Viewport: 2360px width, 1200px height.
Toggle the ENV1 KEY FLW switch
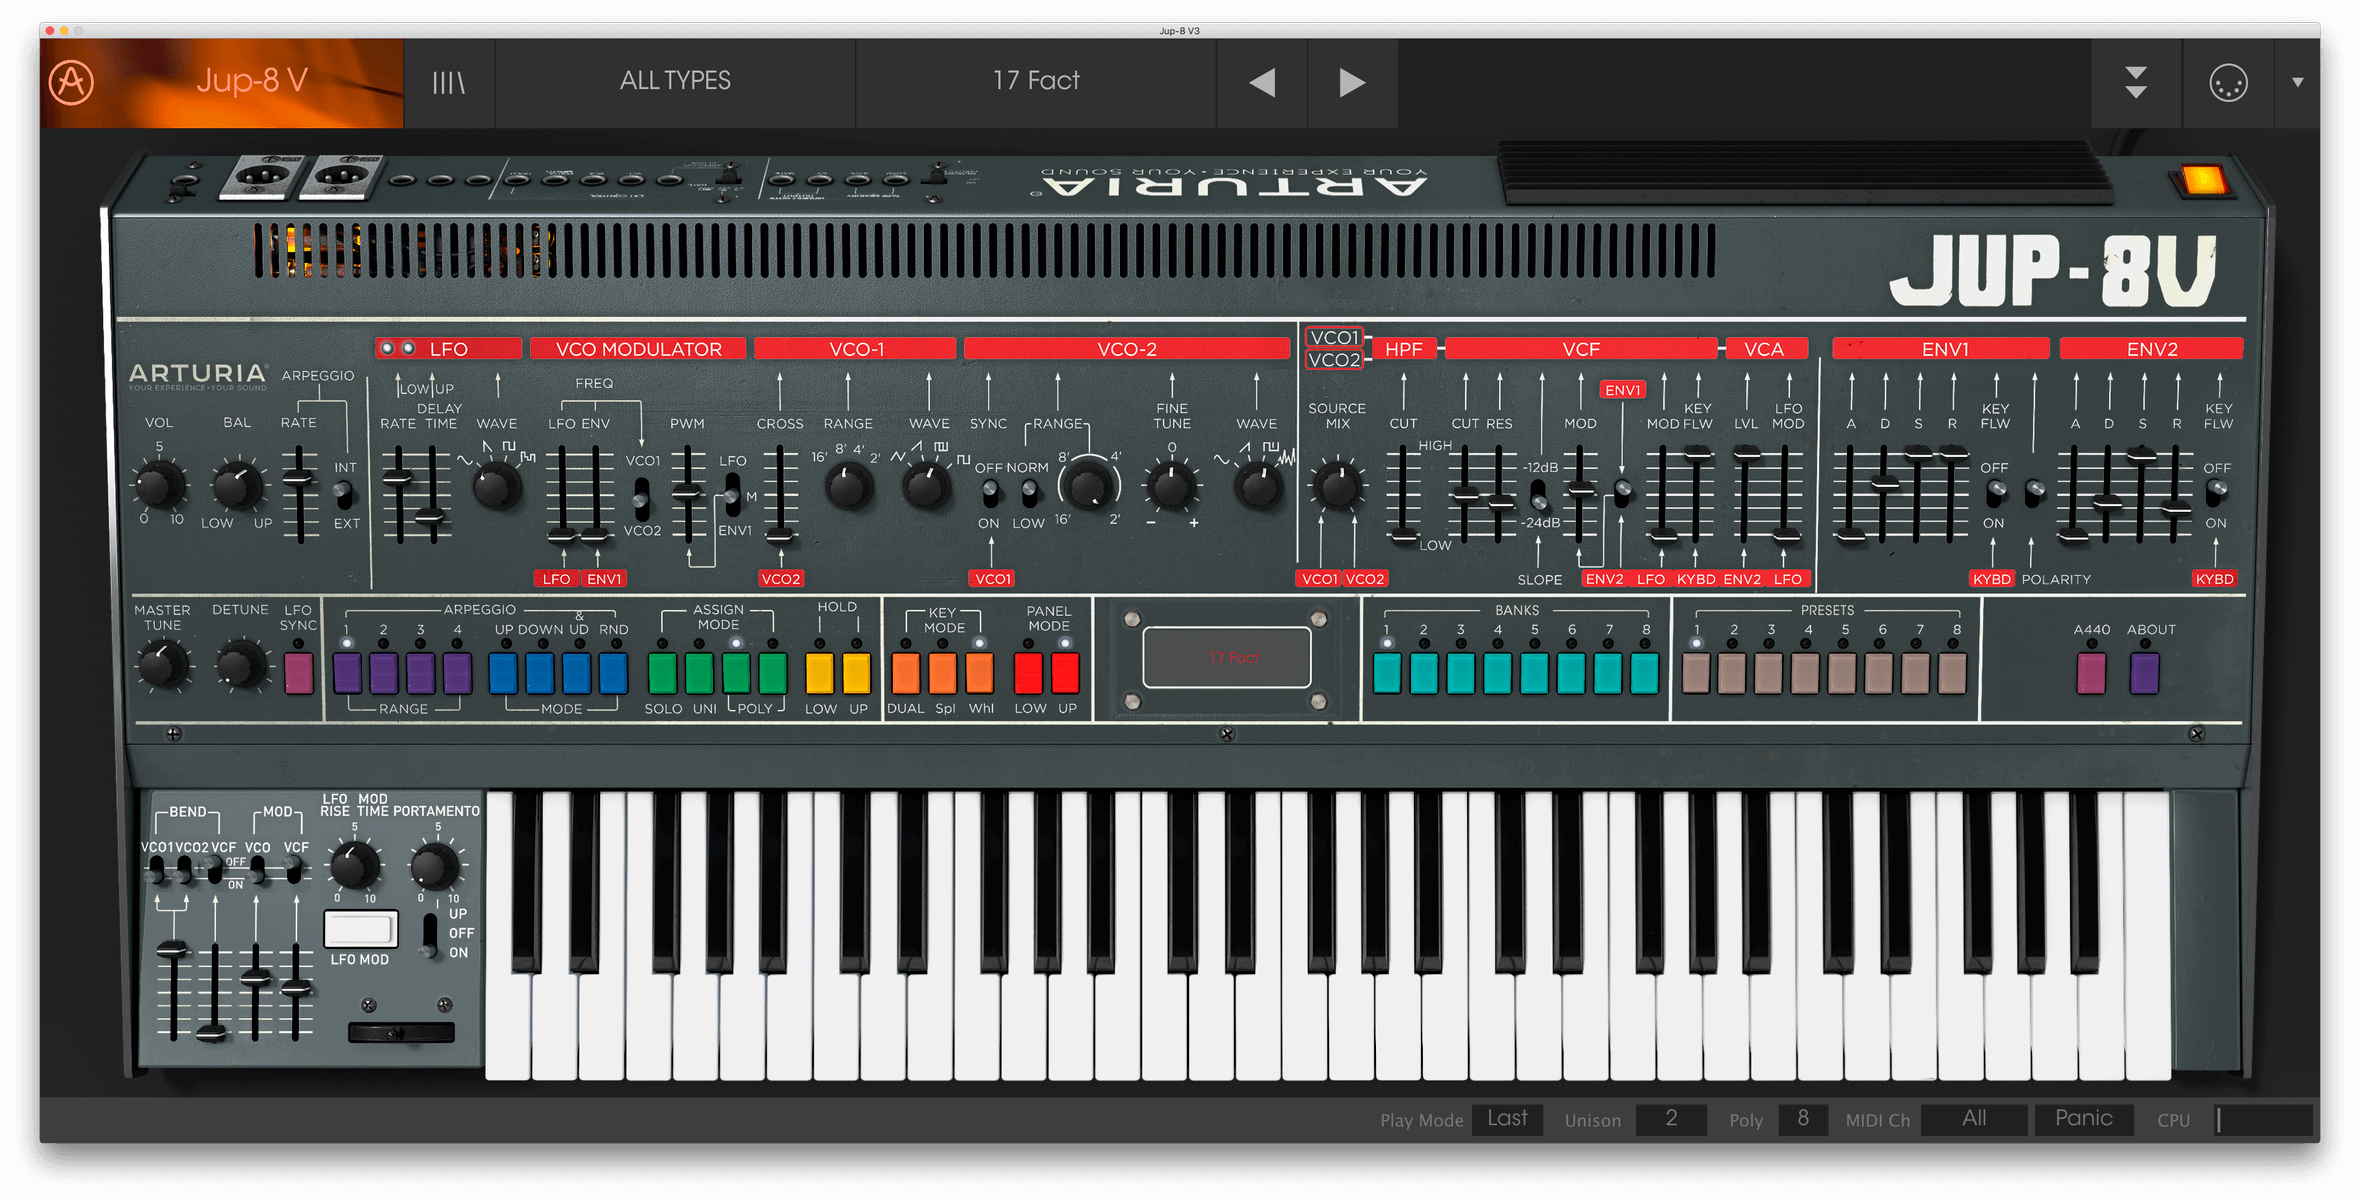1996,491
